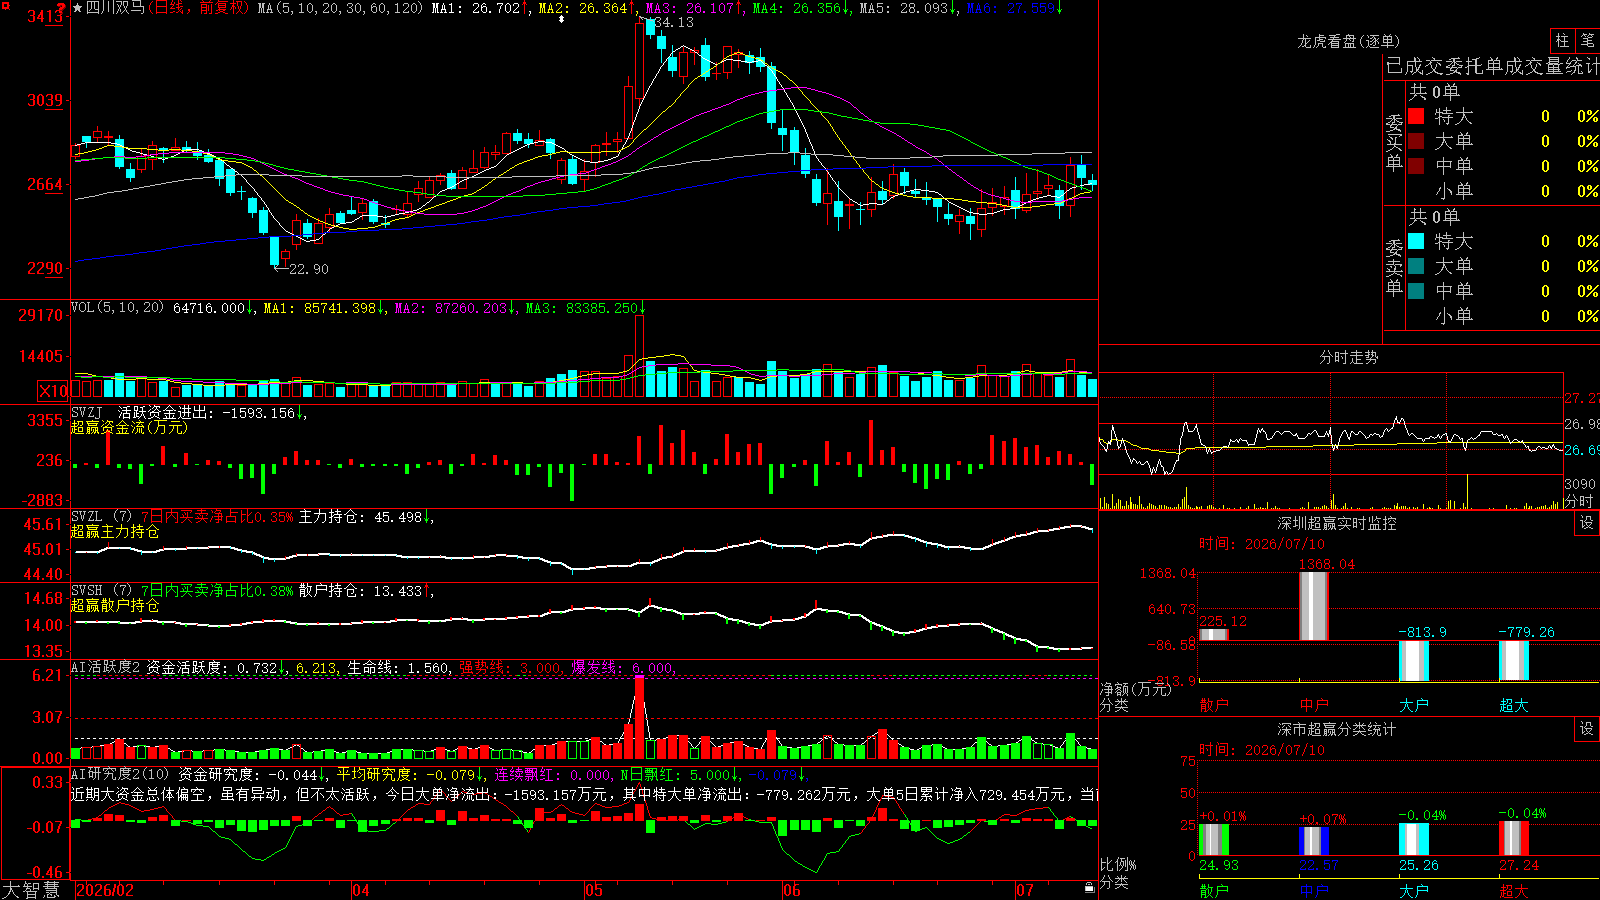Open 设 settings for 深市超赢分类统计
Screen dimensions: 1600x900
point(1587,729)
